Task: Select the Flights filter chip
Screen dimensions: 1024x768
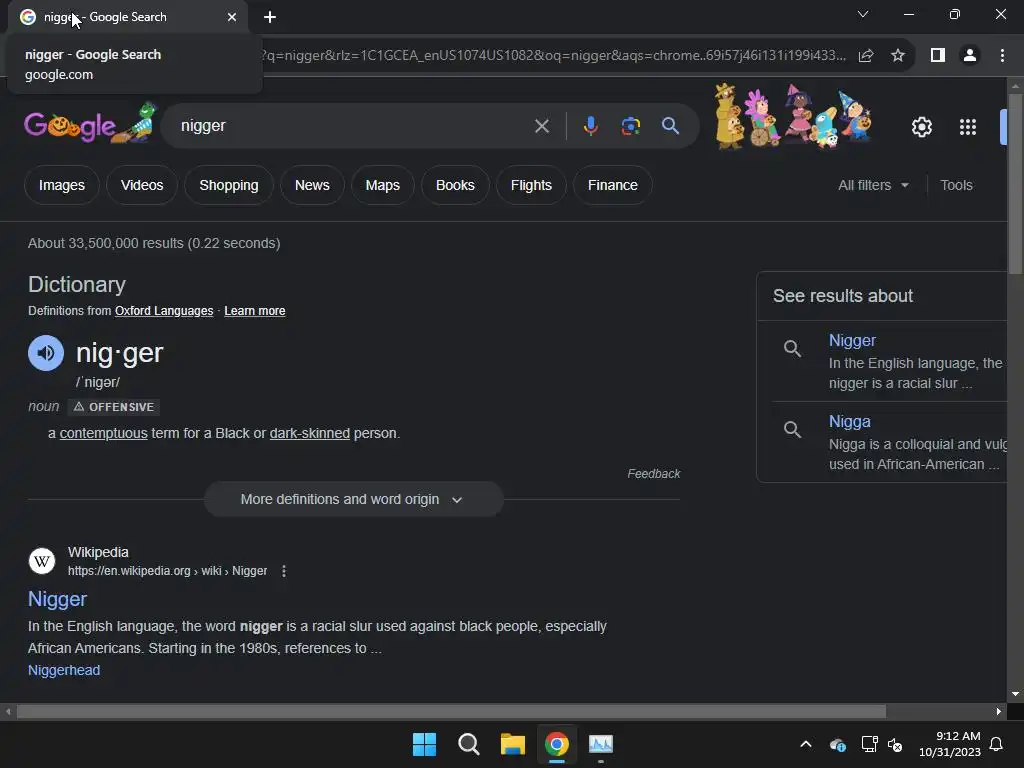Action: coord(531,185)
